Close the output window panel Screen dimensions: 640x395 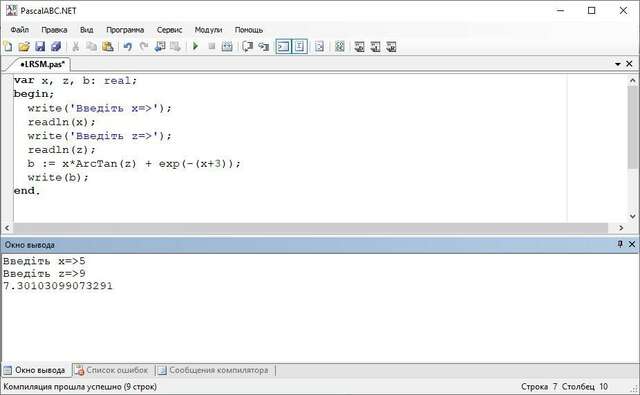632,244
